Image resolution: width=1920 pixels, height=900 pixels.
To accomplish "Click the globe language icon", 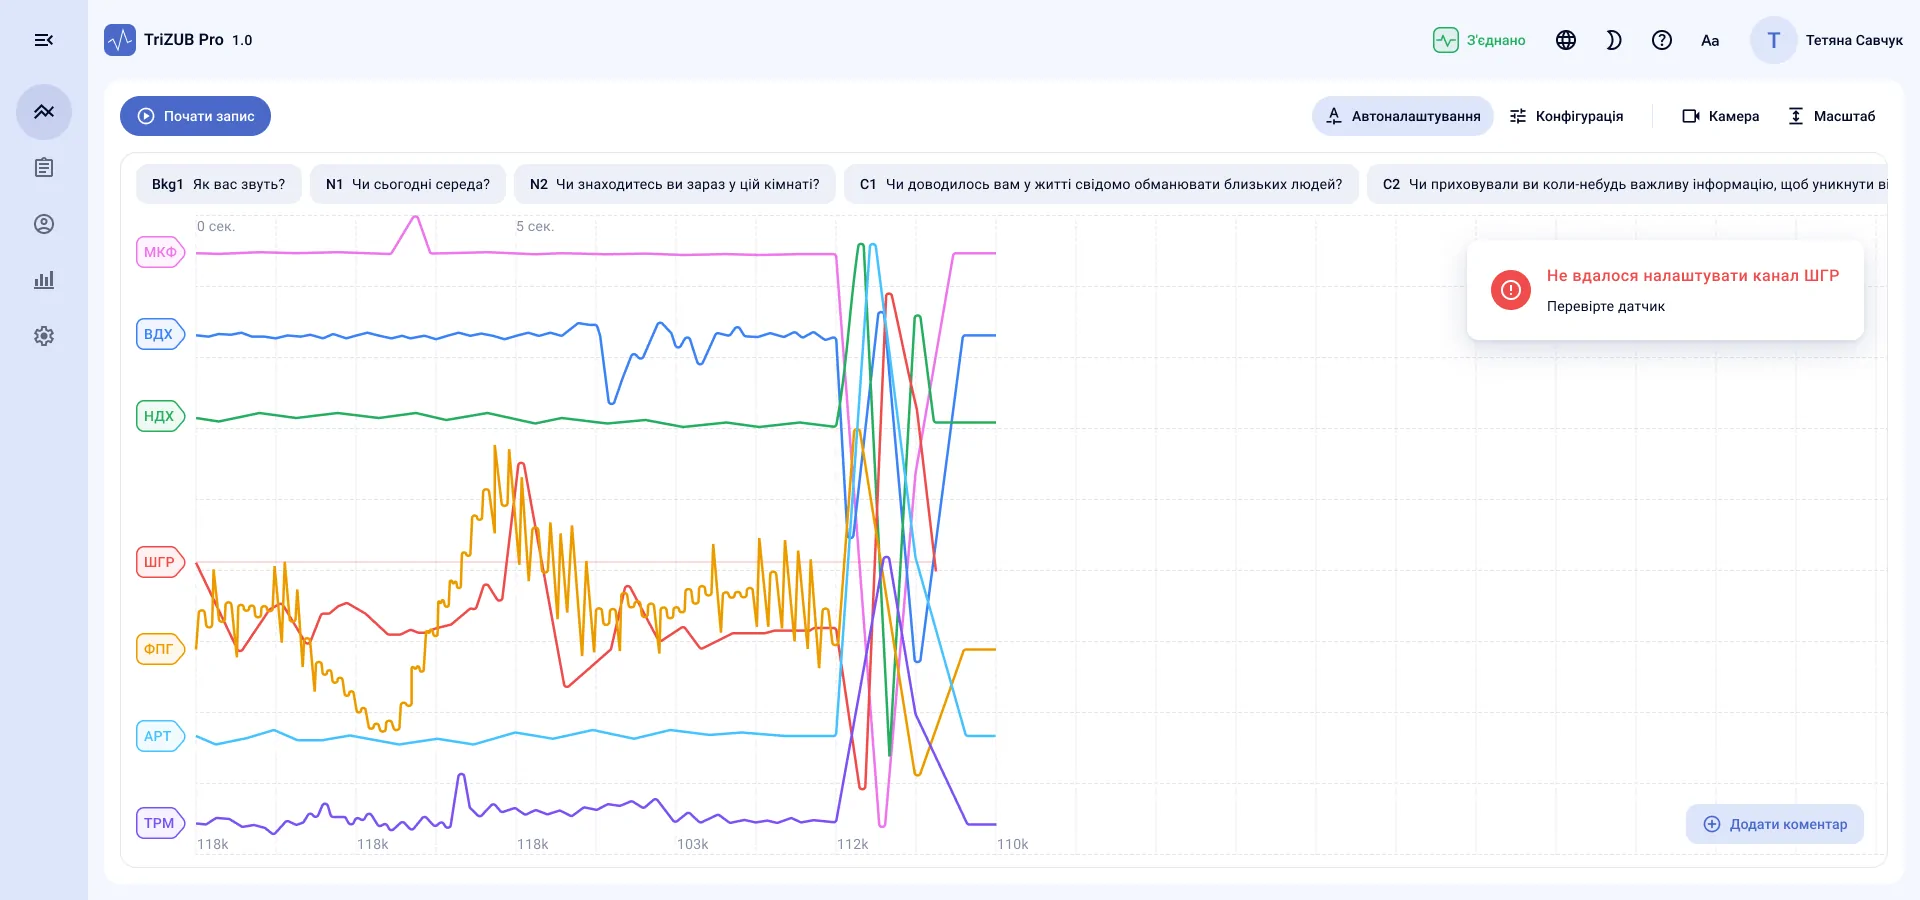I will click(x=1566, y=40).
